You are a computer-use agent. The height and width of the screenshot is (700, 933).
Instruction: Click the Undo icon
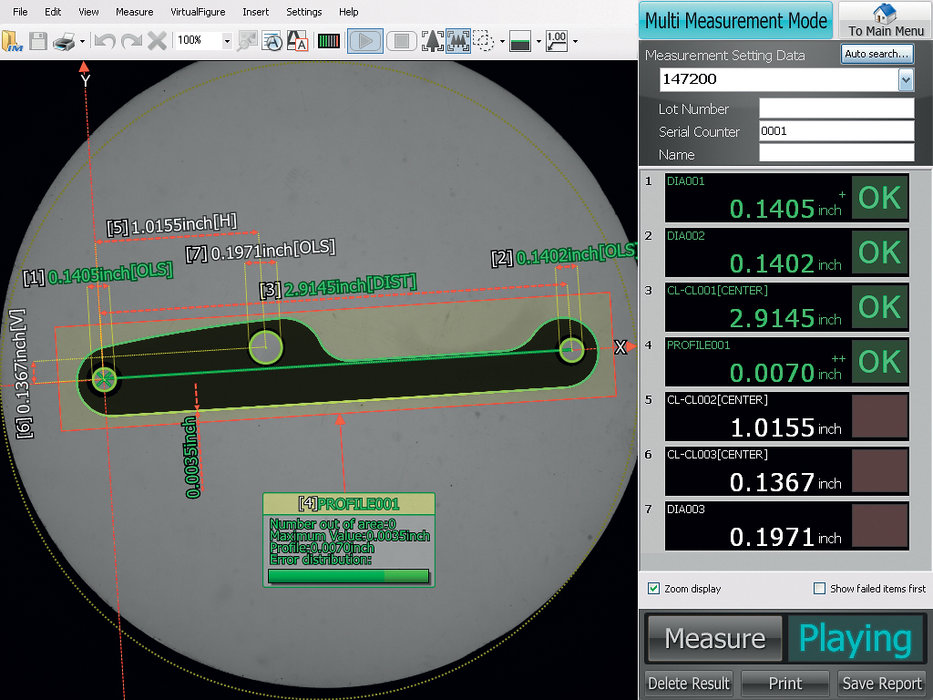[103, 41]
